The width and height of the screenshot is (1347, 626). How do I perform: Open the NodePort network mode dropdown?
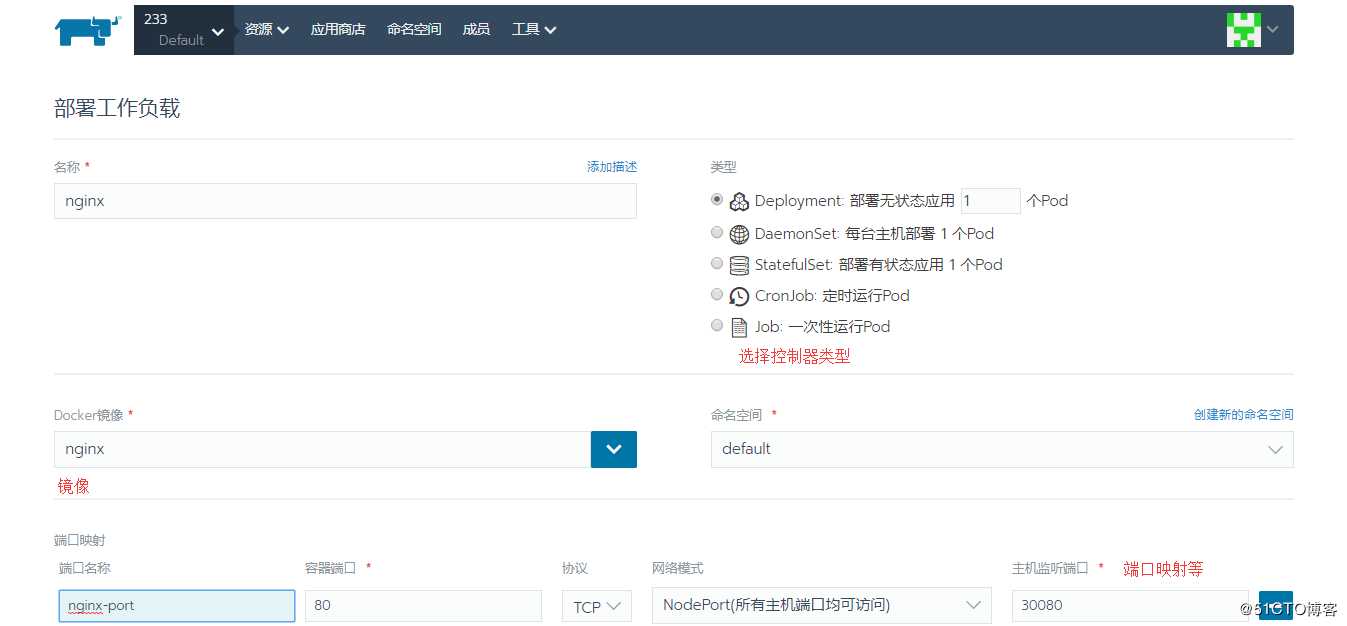822,605
